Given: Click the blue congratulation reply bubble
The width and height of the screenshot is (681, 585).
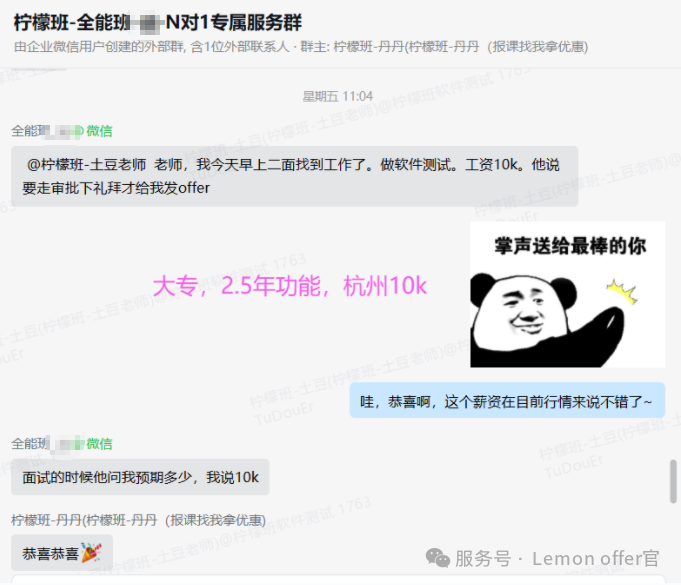Looking at the screenshot, I should coord(507,400).
